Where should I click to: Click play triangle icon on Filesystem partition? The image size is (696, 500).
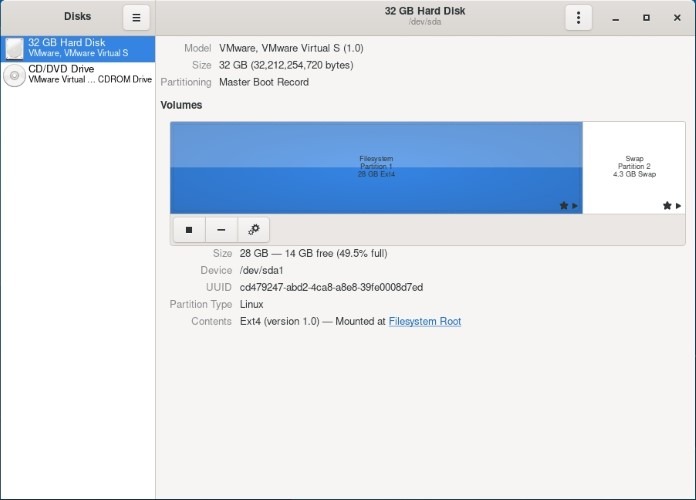tap(575, 205)
